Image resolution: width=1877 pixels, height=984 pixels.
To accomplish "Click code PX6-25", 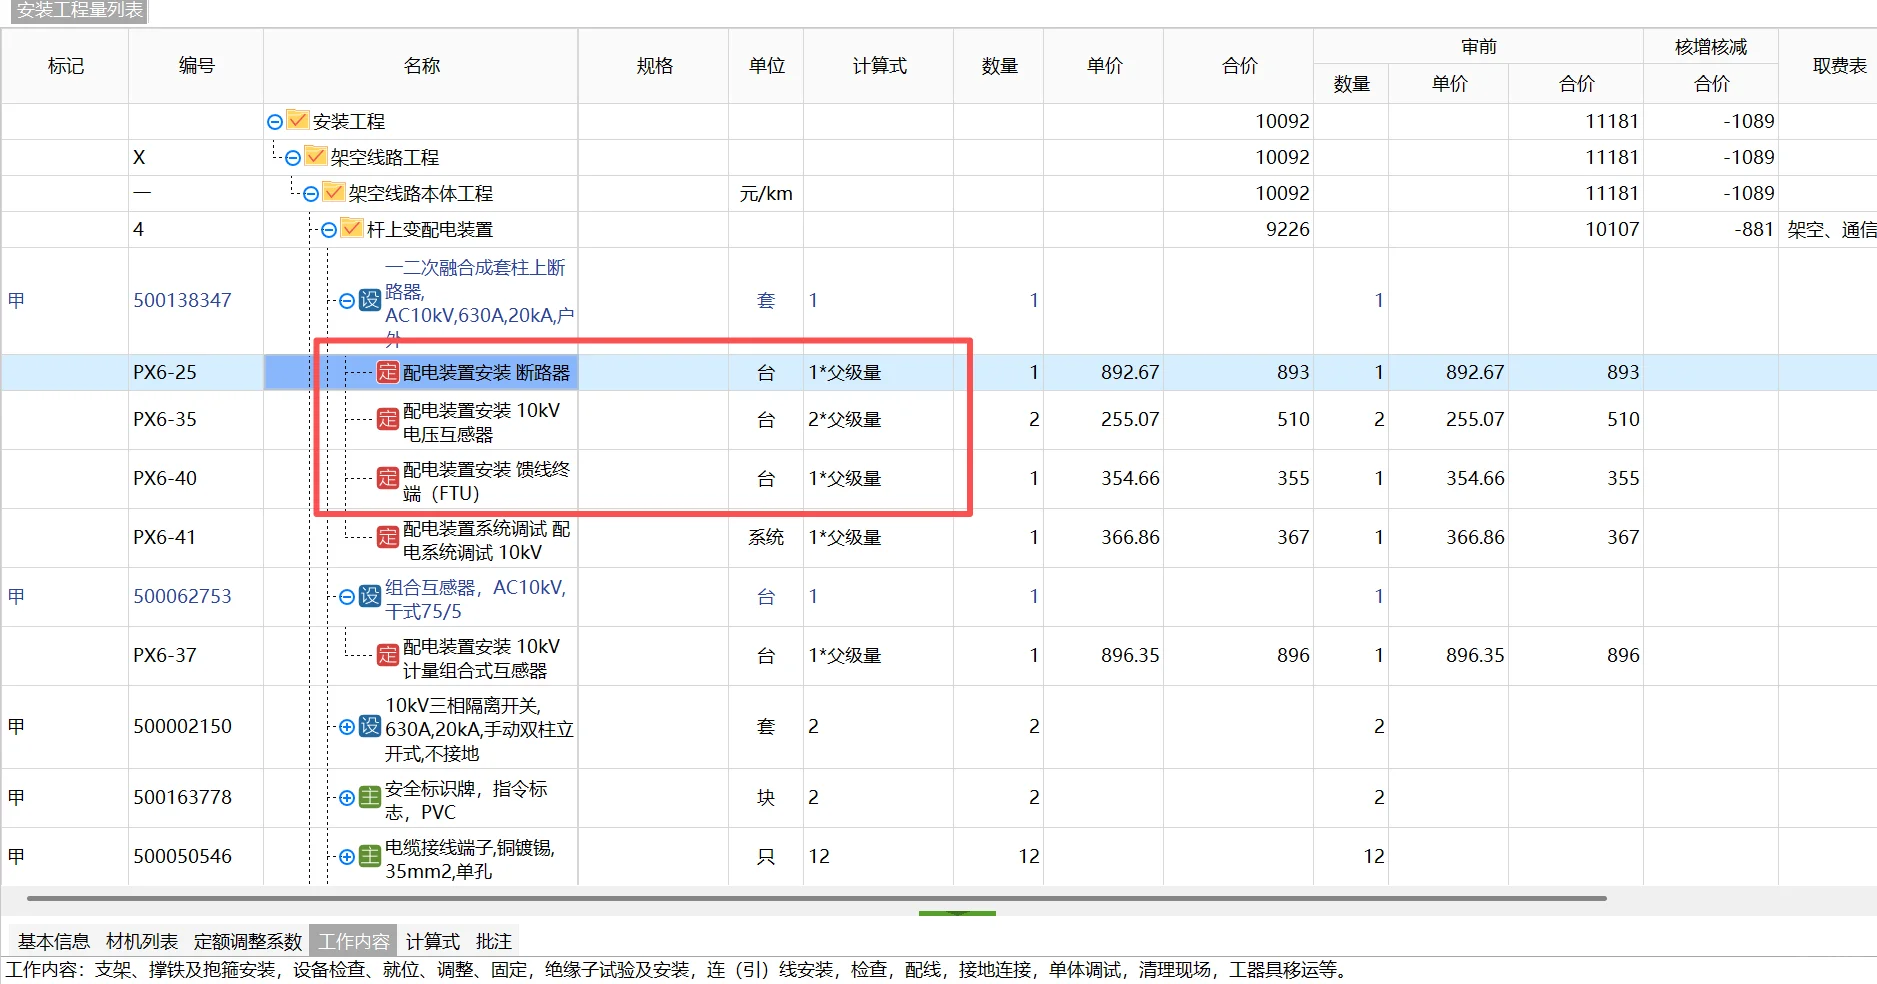I will [x=165, y=372].
